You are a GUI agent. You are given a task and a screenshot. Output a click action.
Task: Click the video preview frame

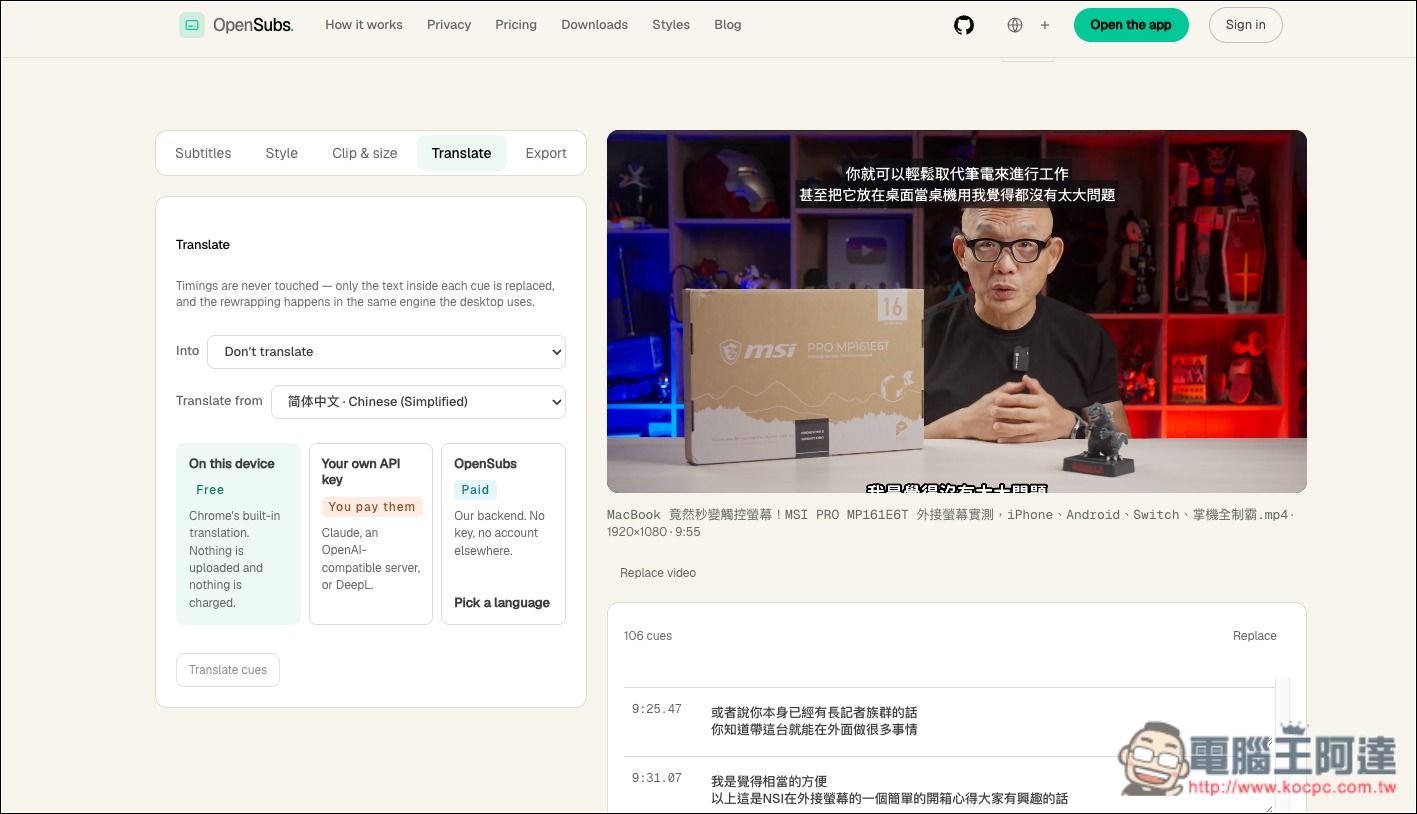(957, 311)
